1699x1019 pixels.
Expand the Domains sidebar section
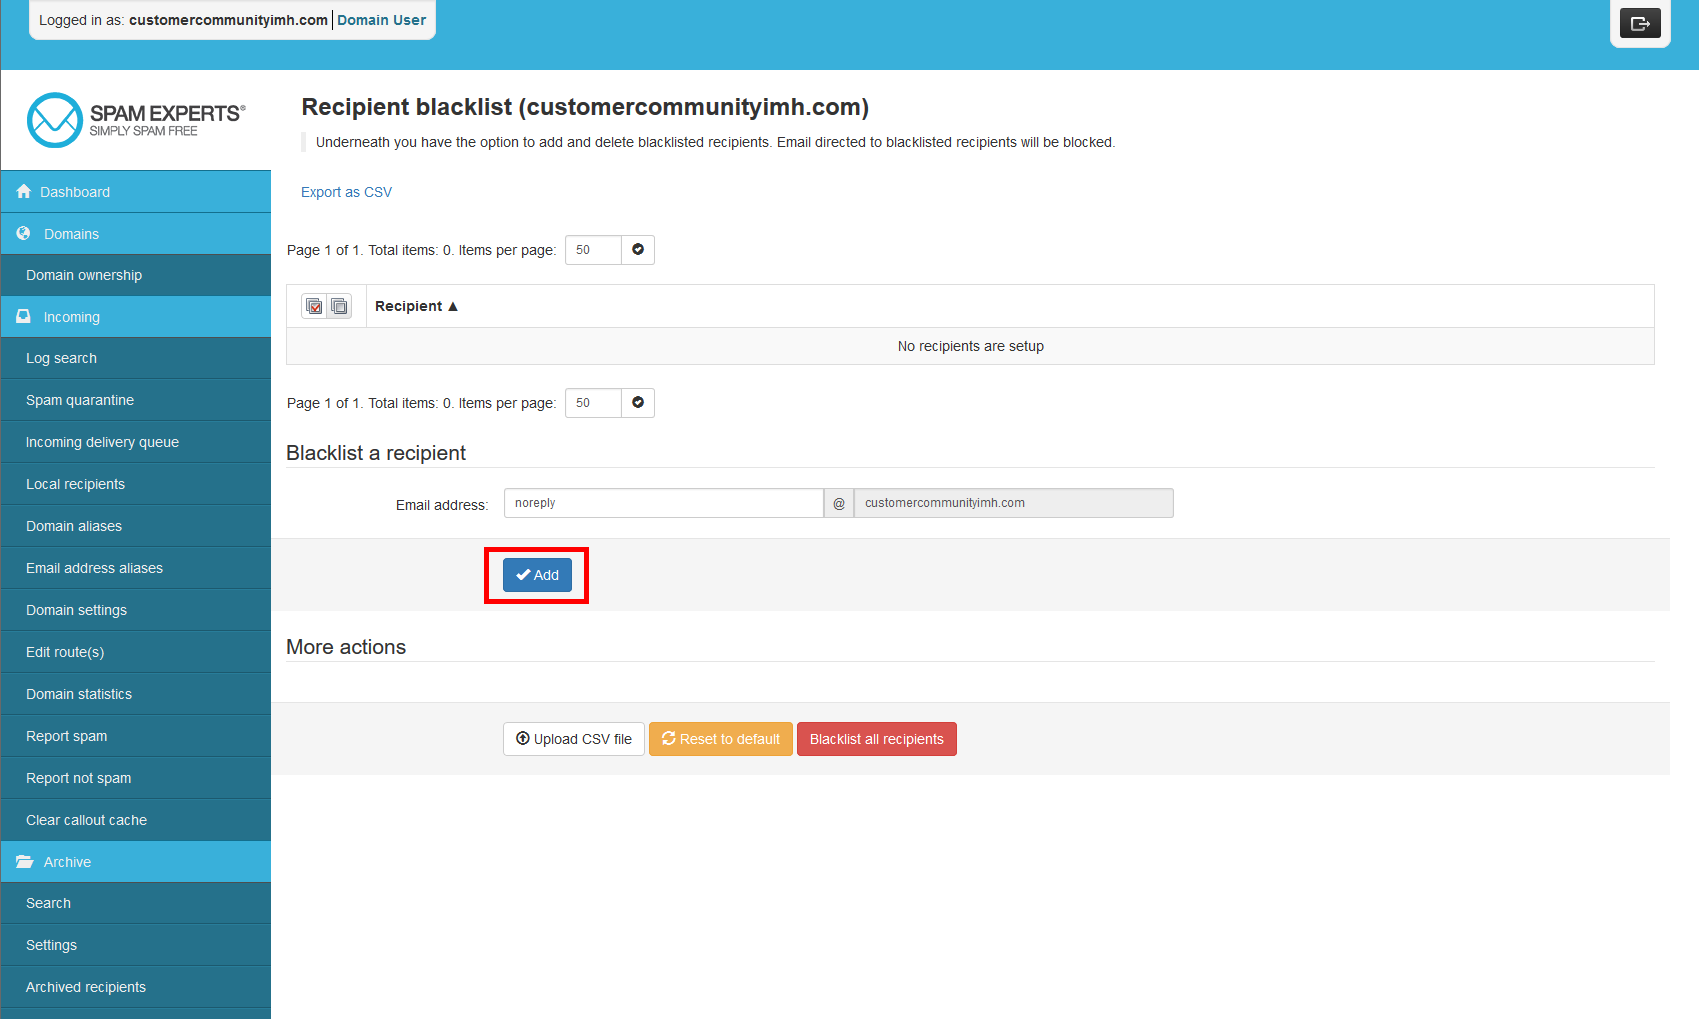coord(136,234)
